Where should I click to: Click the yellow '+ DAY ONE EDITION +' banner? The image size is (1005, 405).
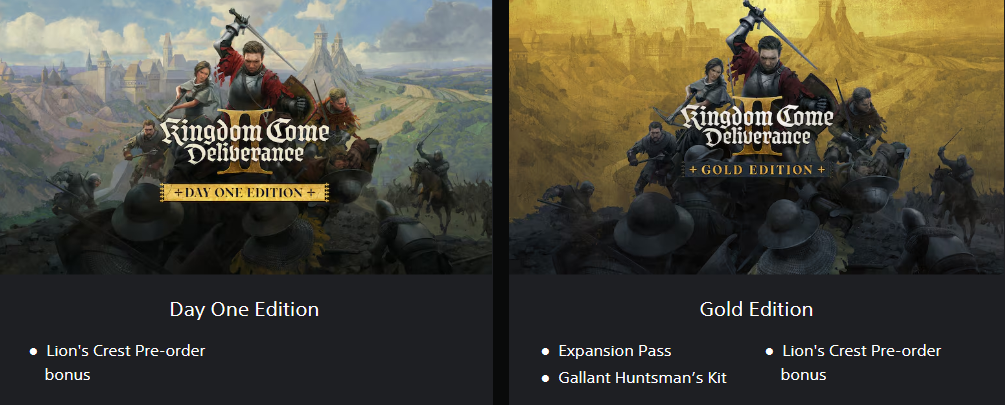244,192
